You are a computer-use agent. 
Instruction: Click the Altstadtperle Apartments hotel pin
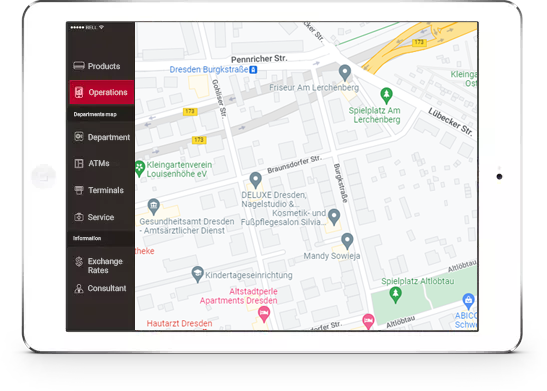[264, 314]
